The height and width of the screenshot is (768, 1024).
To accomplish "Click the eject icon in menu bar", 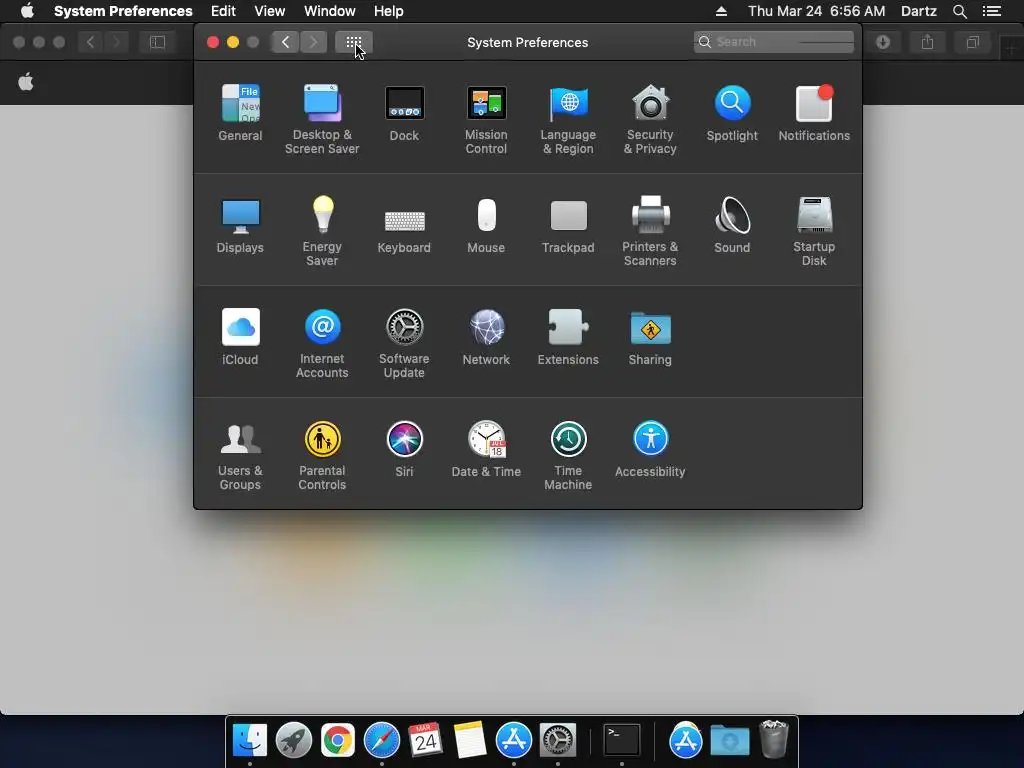I will (x=721, y=11).
